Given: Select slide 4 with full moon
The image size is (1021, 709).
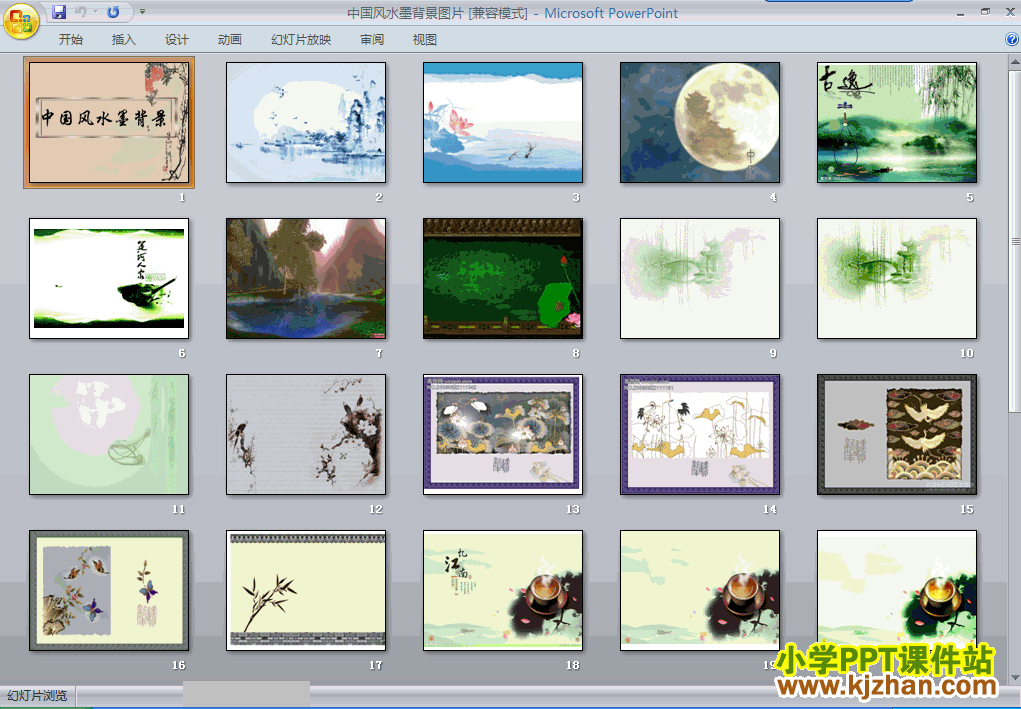Looking at the screenshot, I should pyautogui.click(x=700, y=122).
